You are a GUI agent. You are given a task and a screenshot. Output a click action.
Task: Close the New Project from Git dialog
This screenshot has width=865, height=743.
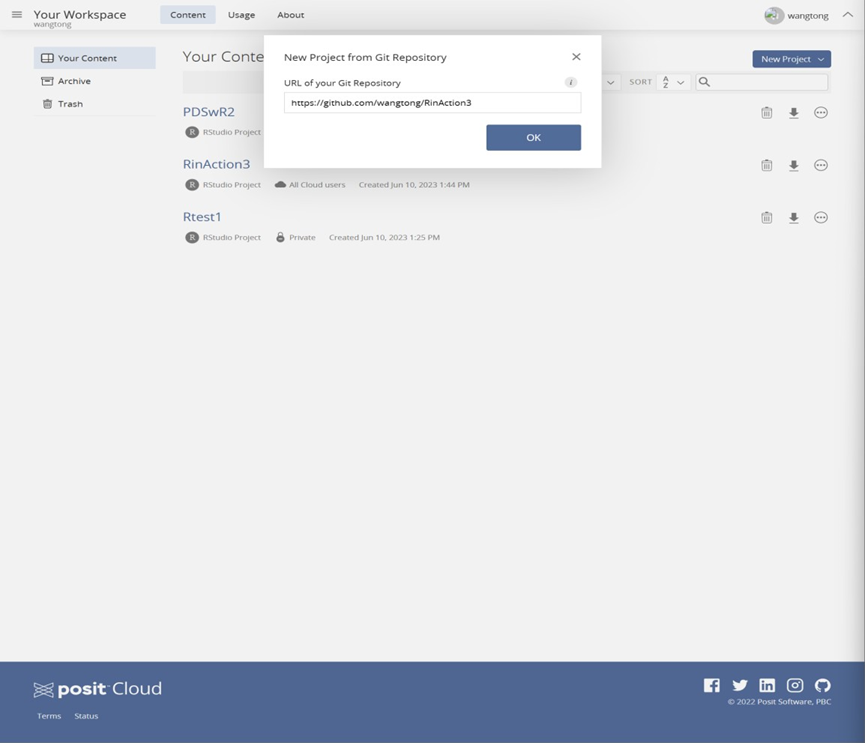click(x=576, y=57)
